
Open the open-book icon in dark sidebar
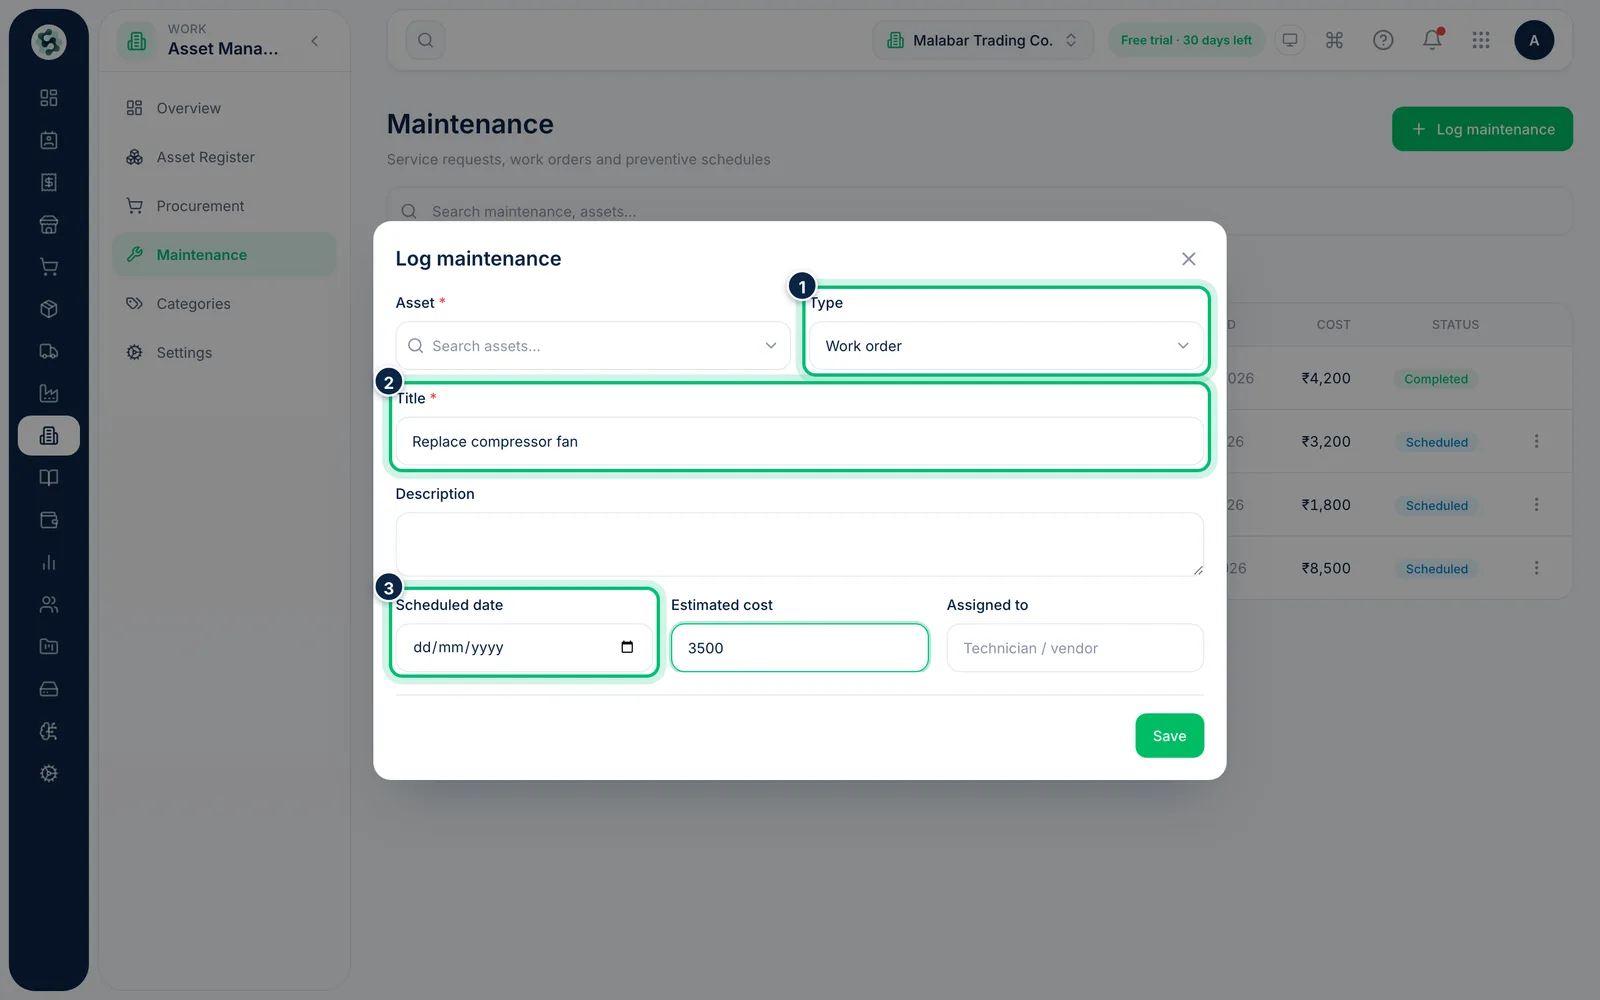pyautogui.click(x=48, y=478)
